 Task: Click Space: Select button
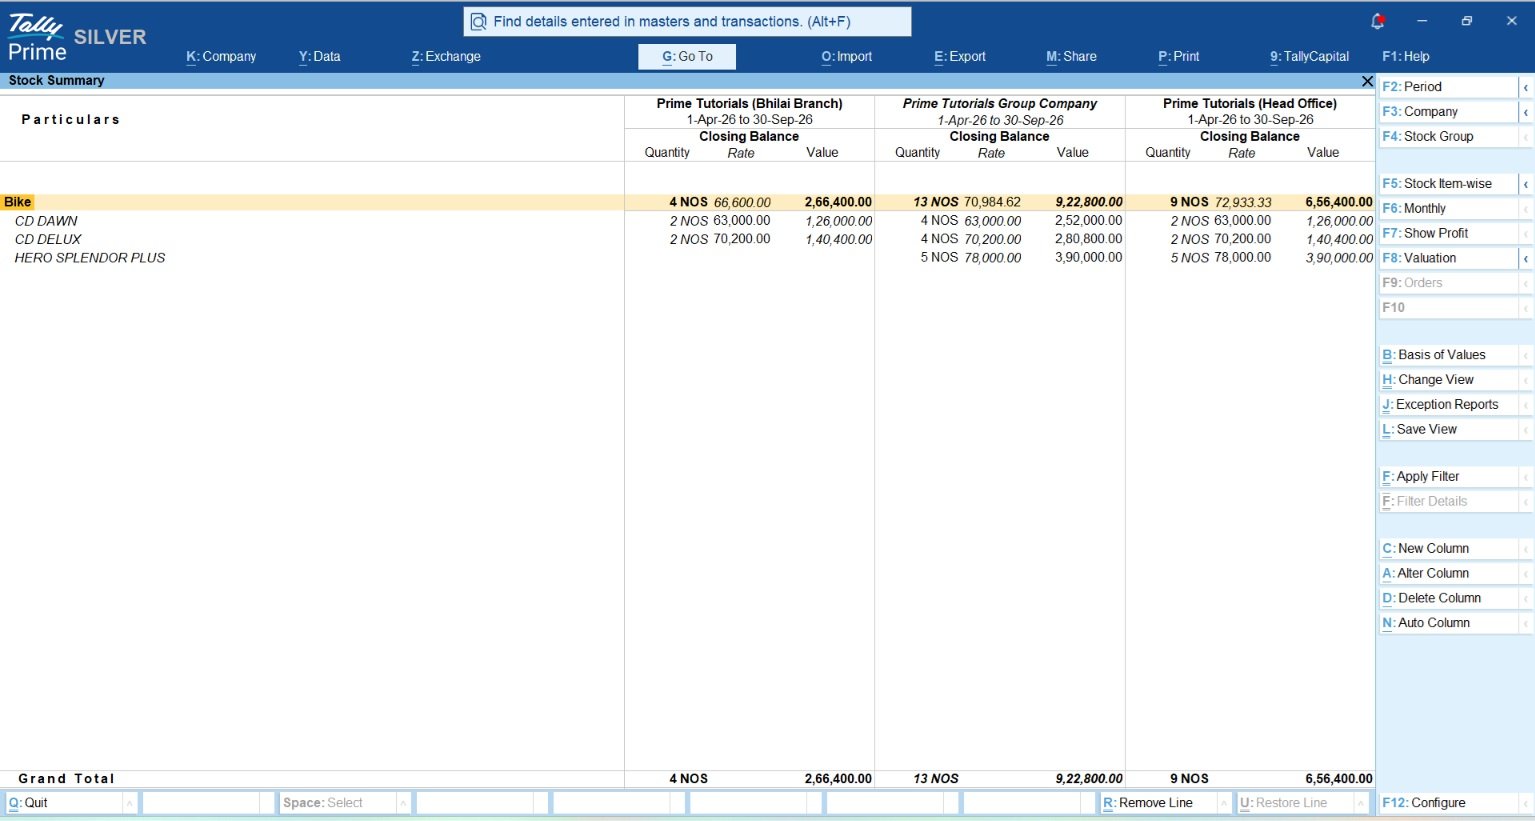click(337, 803)
